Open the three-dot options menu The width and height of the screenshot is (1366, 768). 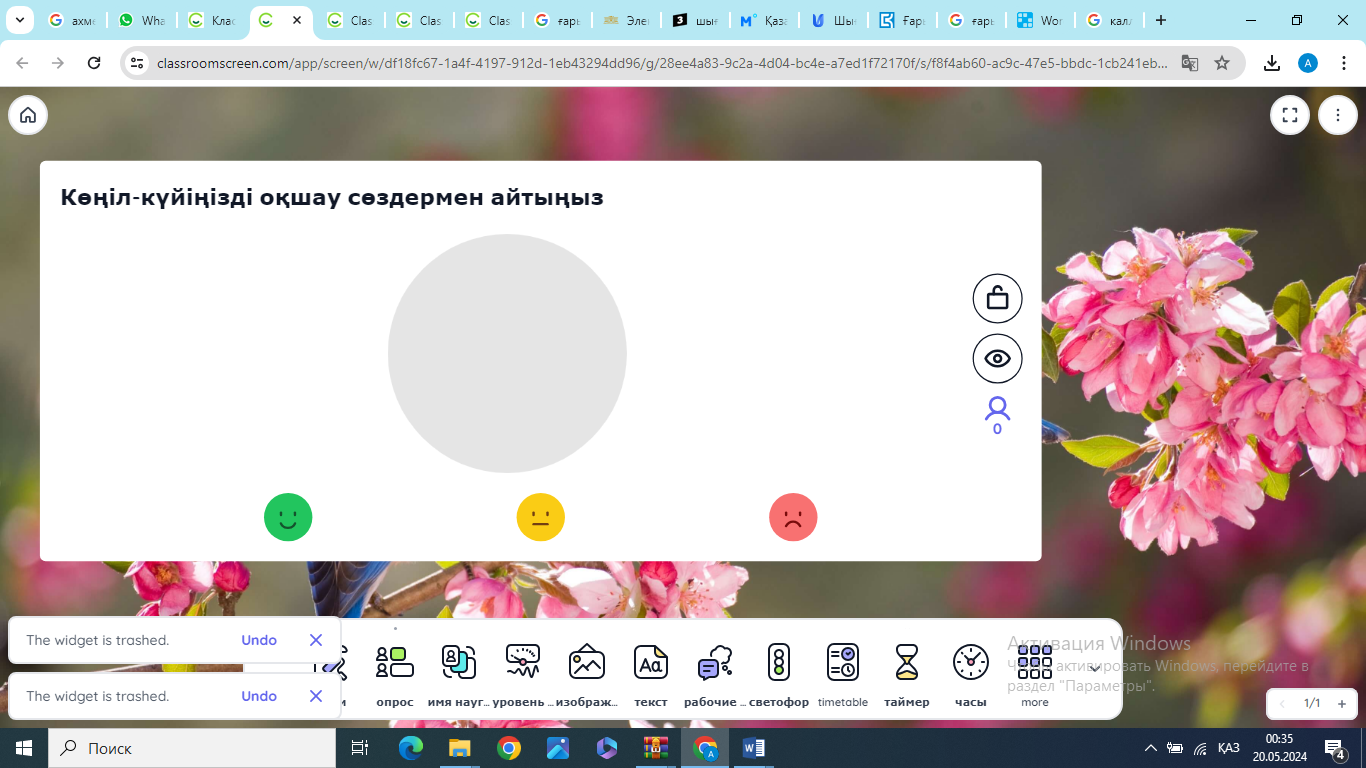(x=1337, y=115)
